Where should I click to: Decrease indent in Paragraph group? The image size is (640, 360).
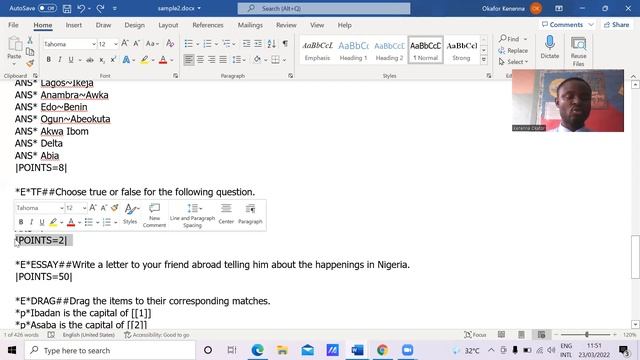[x=247, y=44]
